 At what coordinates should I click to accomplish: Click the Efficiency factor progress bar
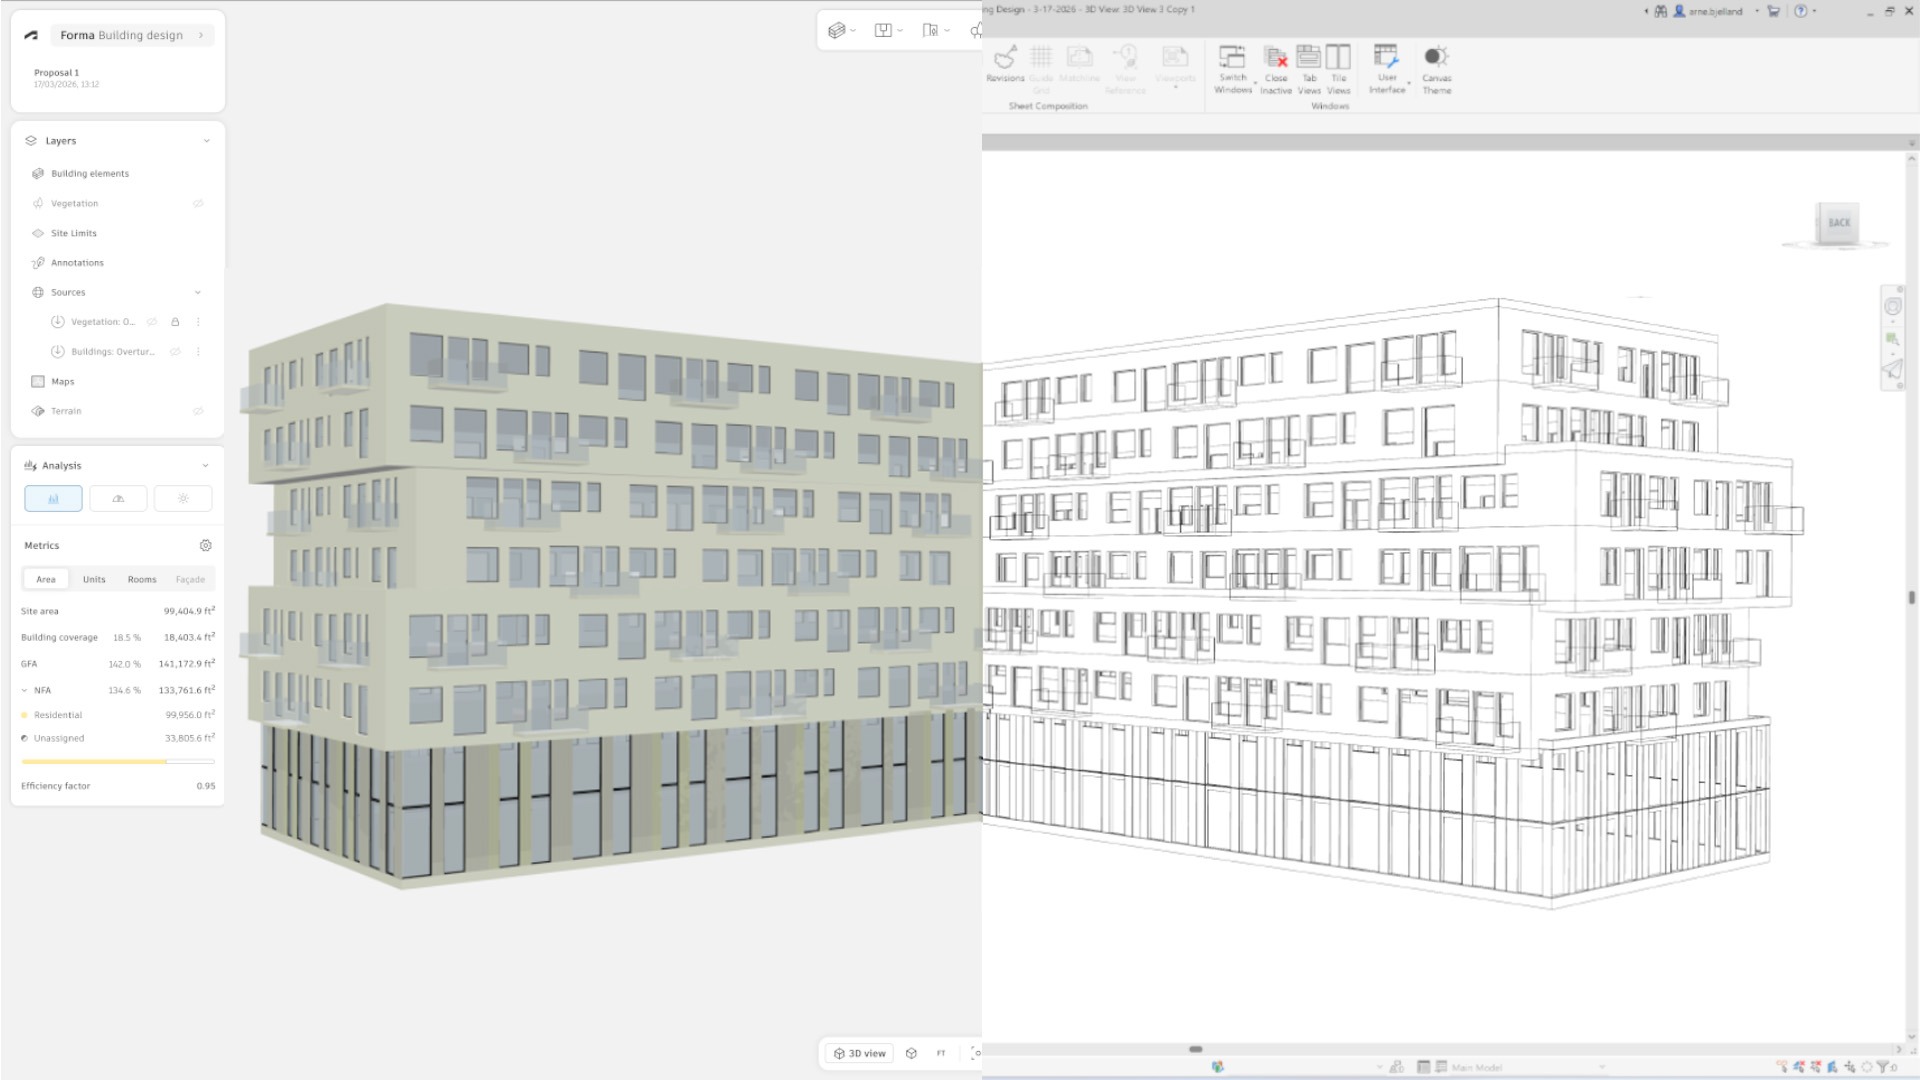(116, 761)
